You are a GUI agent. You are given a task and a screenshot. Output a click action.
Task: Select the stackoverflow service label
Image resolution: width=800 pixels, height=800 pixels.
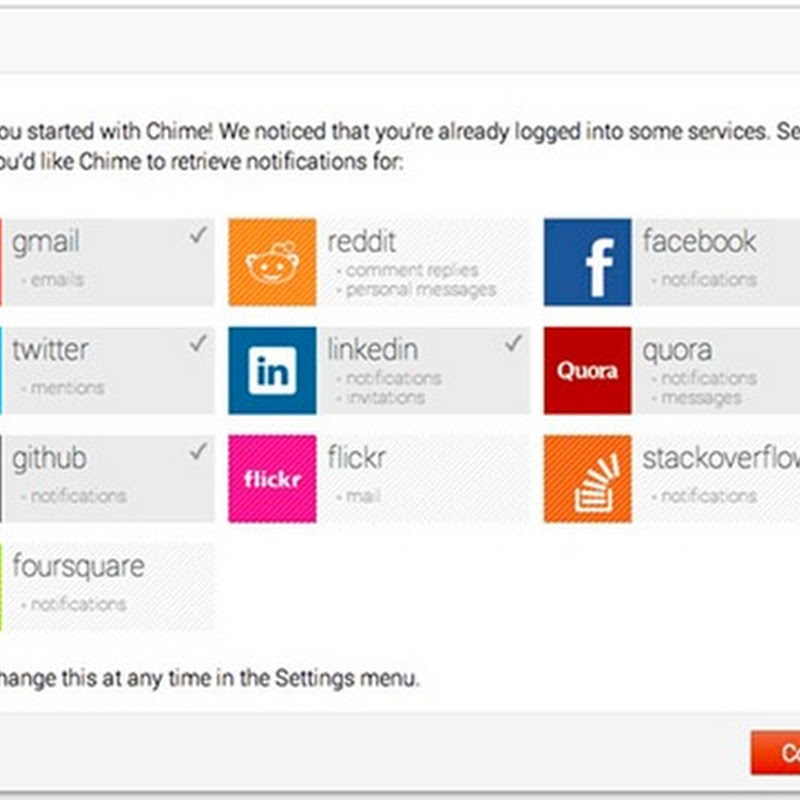[721, 458]
